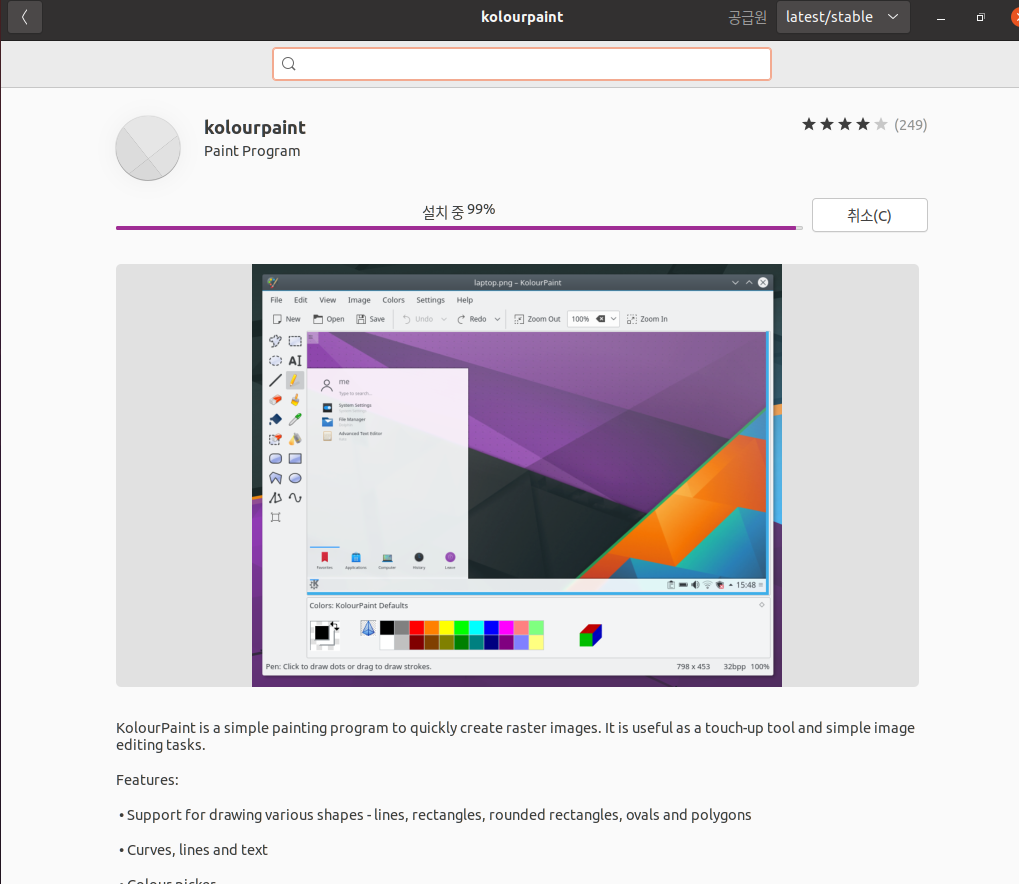The width and height of the screenshot is (1019, 884).
Task: Focus the search input field
Action: tap(522, 64)
